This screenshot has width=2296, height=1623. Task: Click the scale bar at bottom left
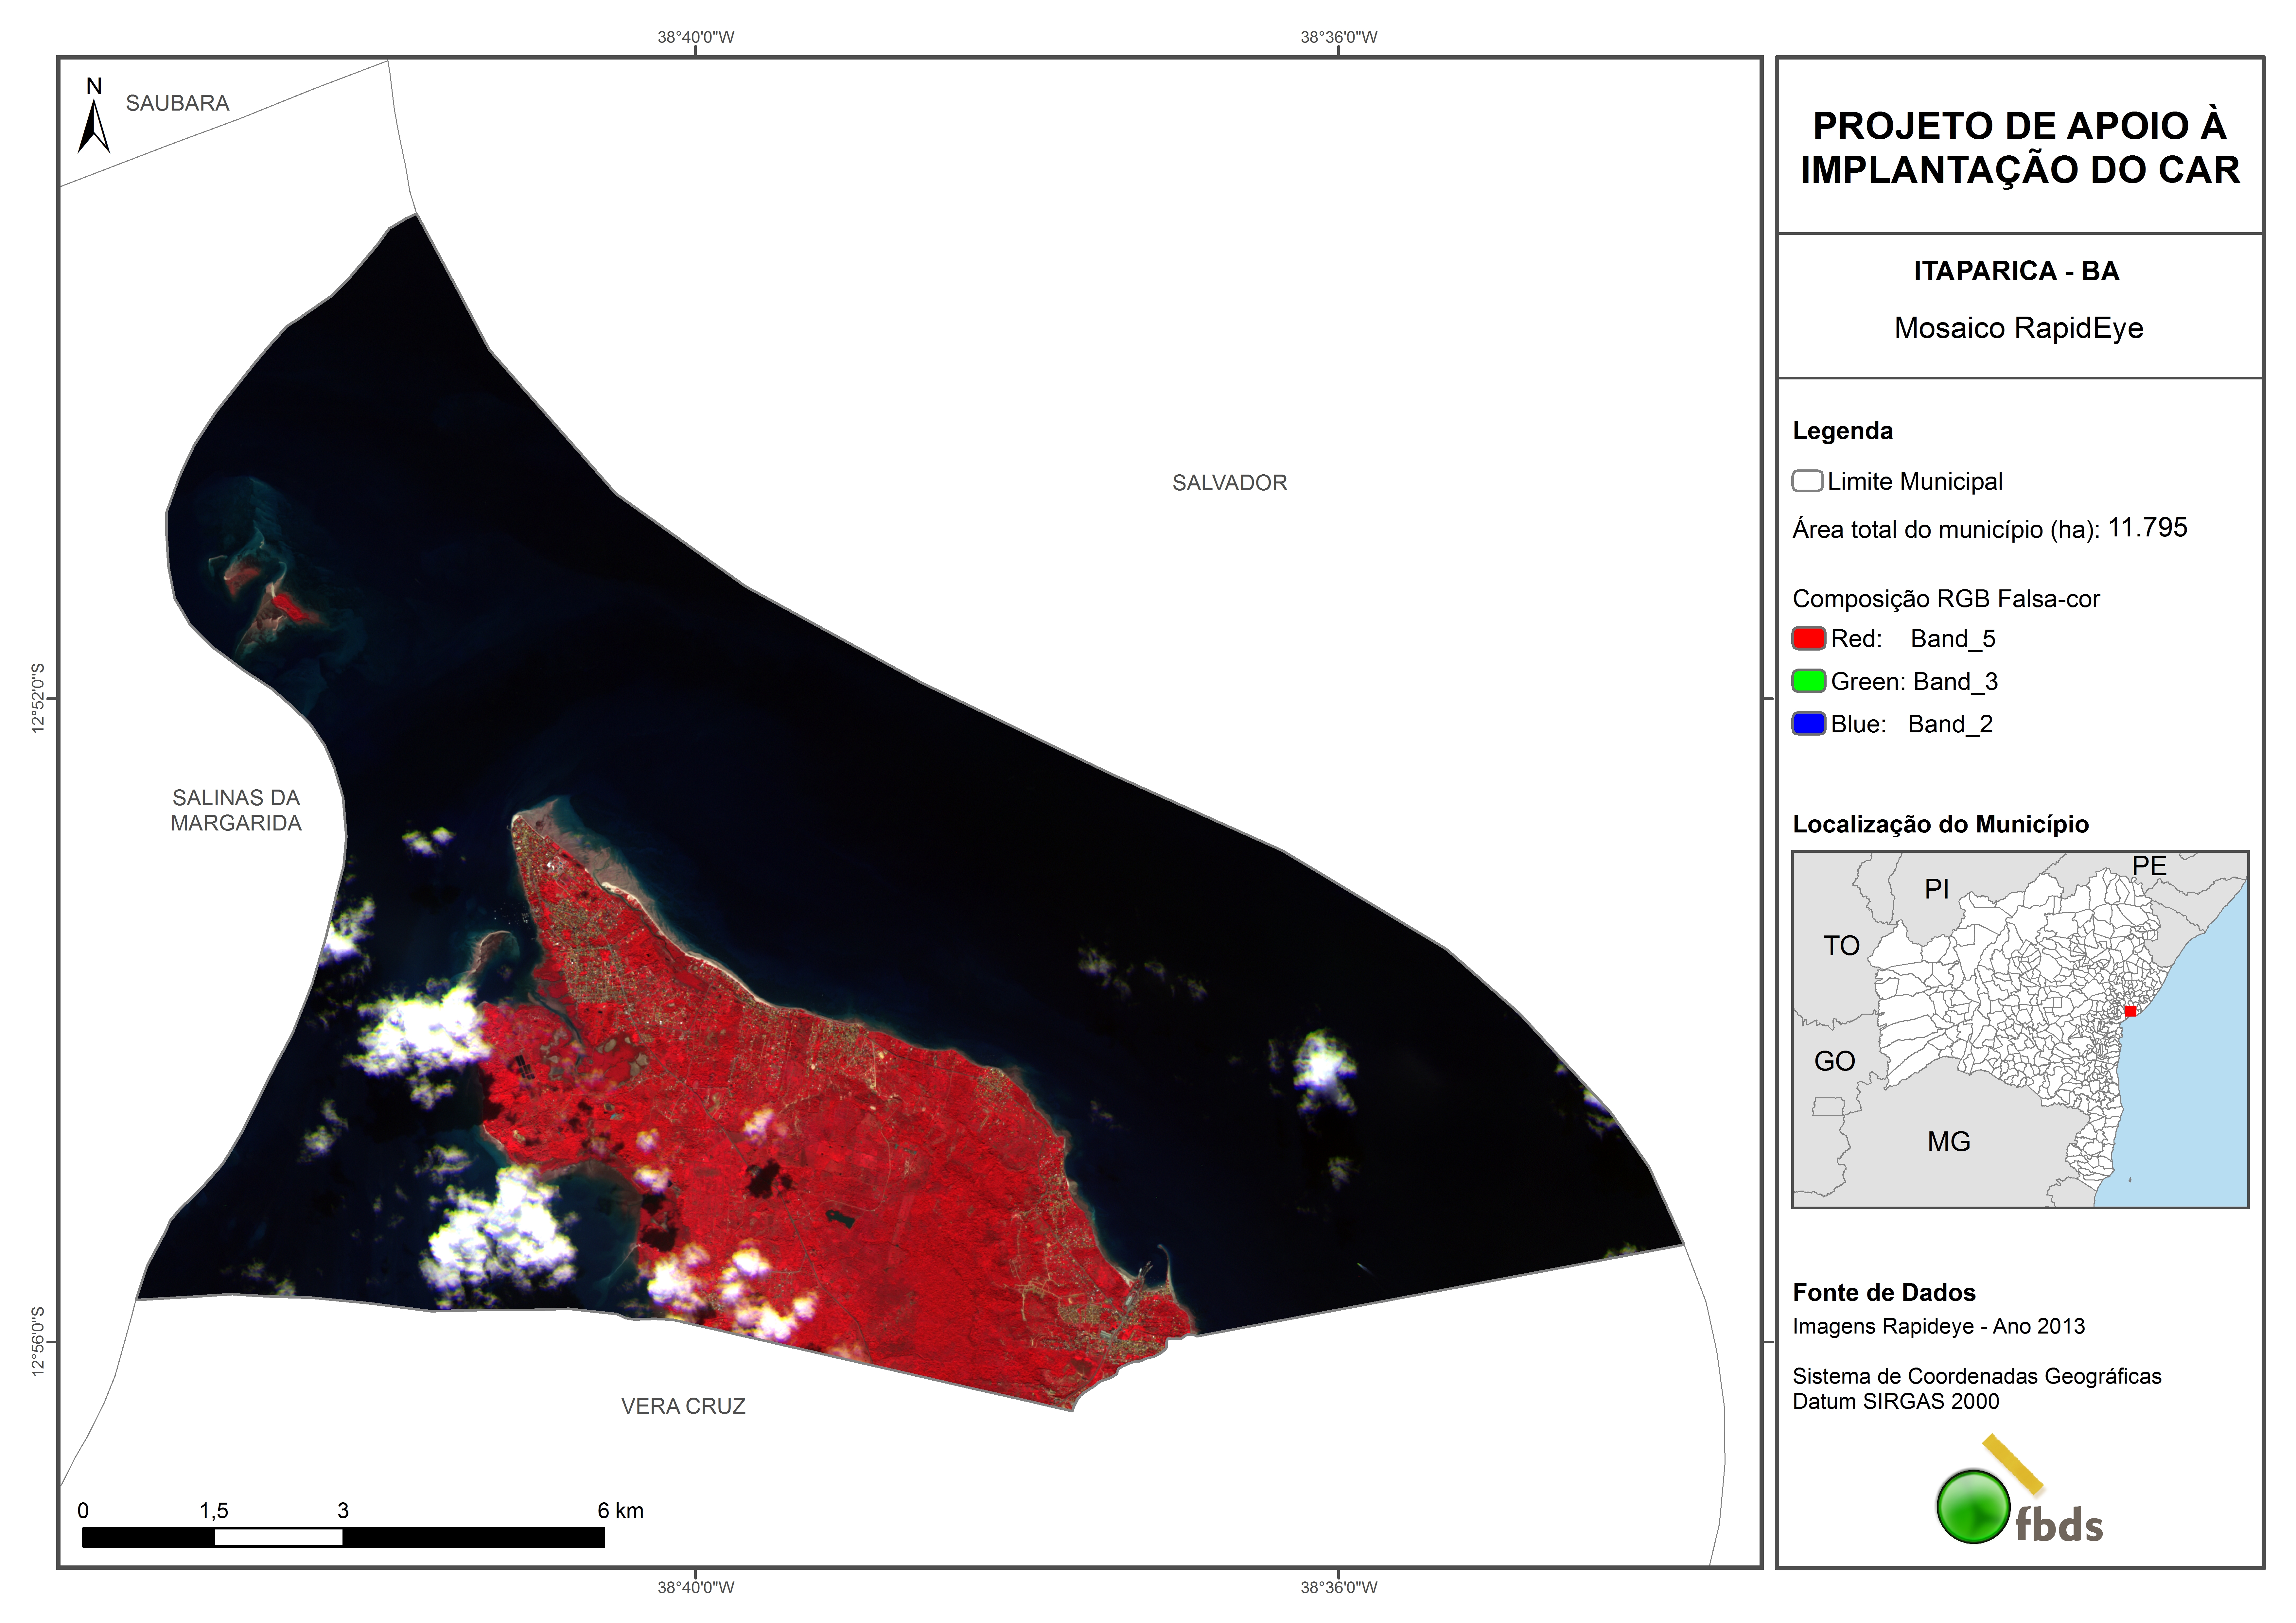[x=343, y=1537]
